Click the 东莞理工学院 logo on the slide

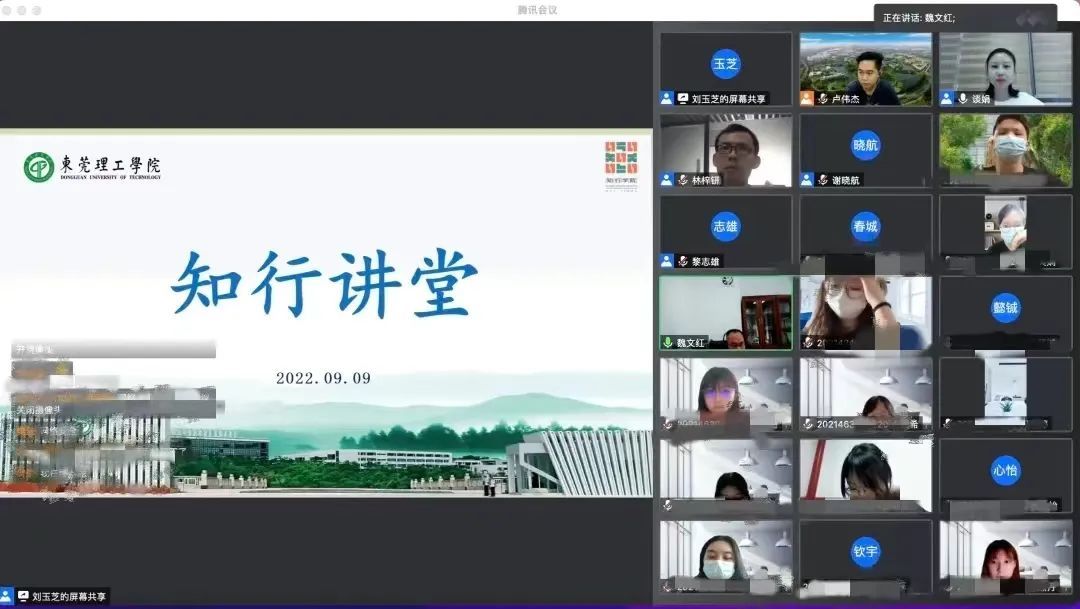[92, 167]
